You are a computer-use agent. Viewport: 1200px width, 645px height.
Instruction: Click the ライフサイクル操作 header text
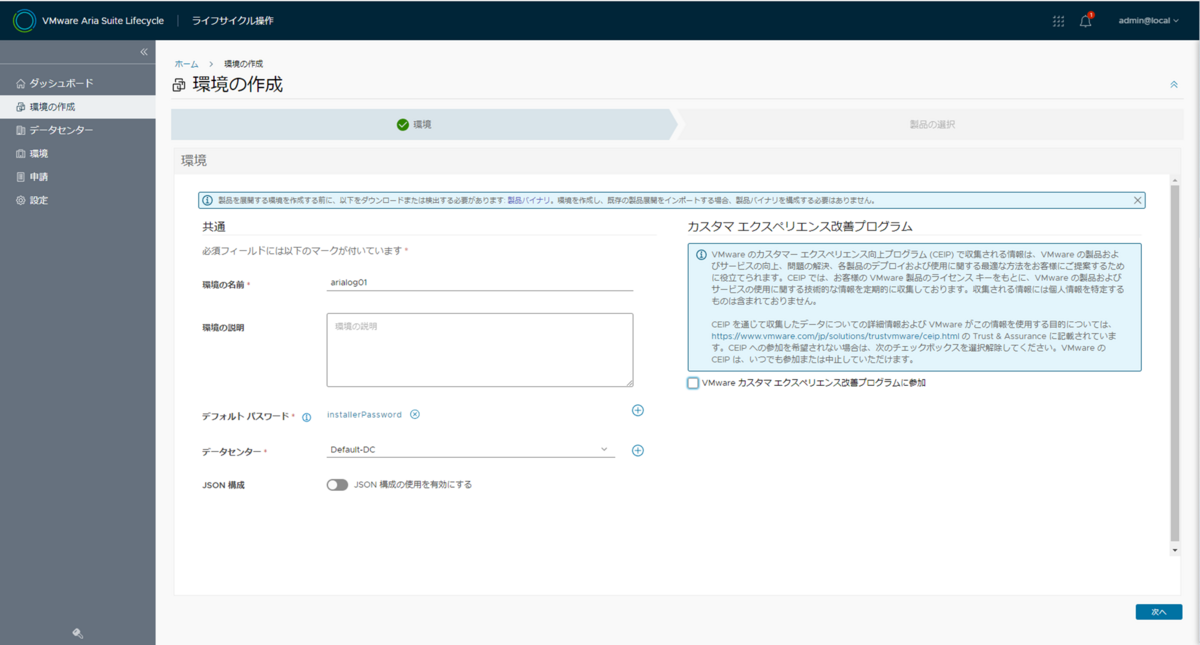[x=232, y=21]
